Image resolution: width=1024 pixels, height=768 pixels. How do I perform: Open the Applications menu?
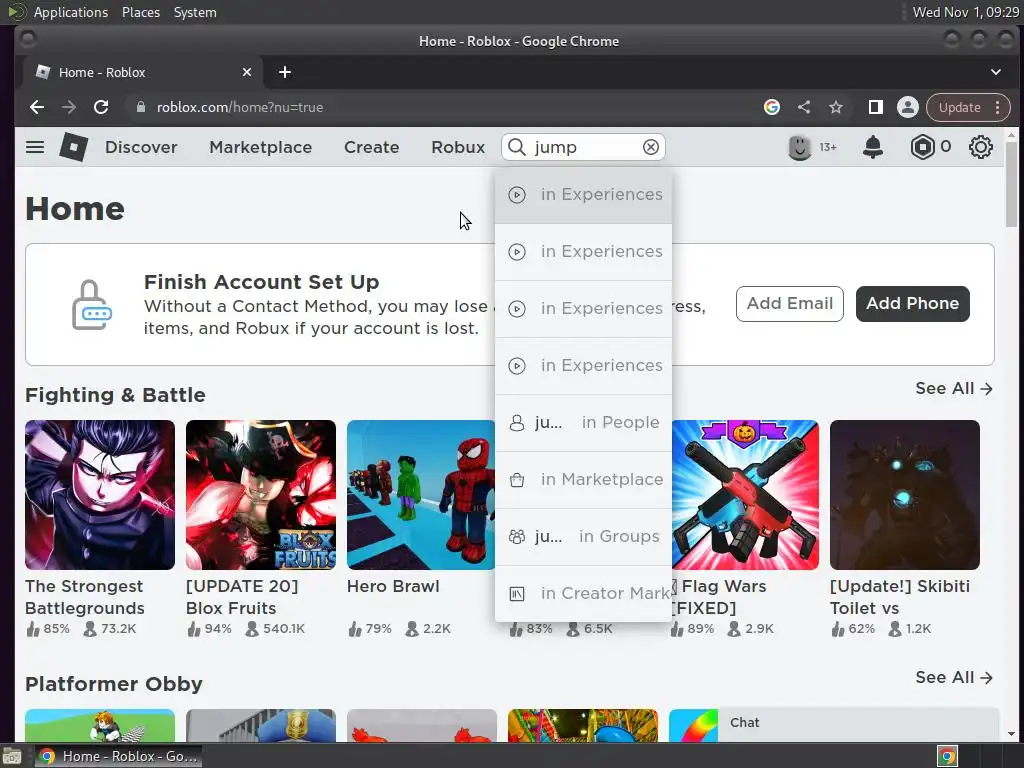point(71,12)
